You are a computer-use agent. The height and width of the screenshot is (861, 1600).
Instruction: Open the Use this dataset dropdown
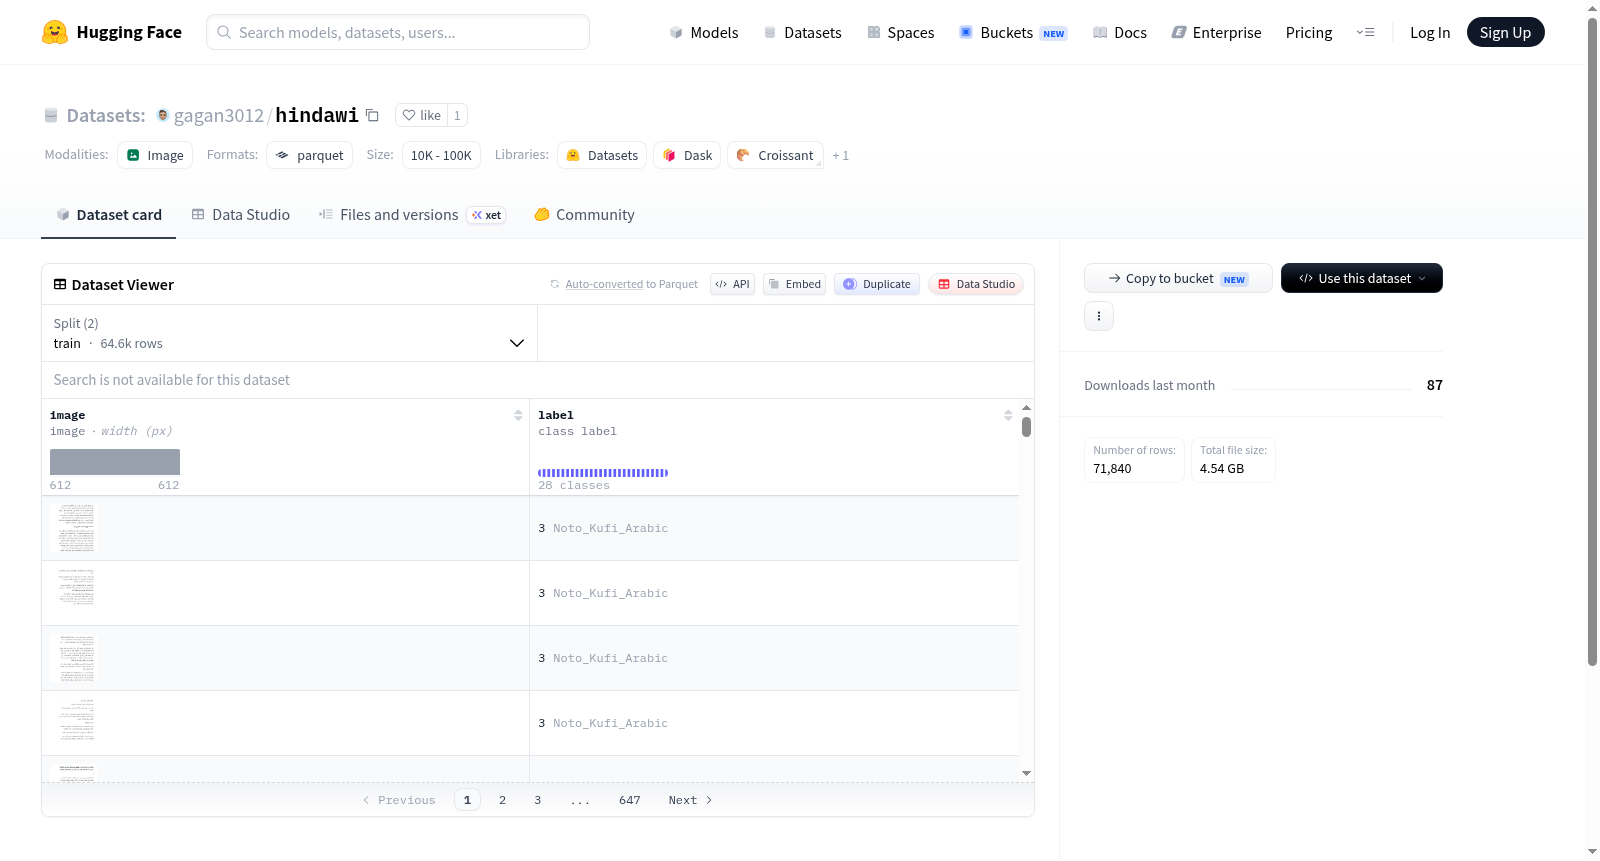[1362, 278]
